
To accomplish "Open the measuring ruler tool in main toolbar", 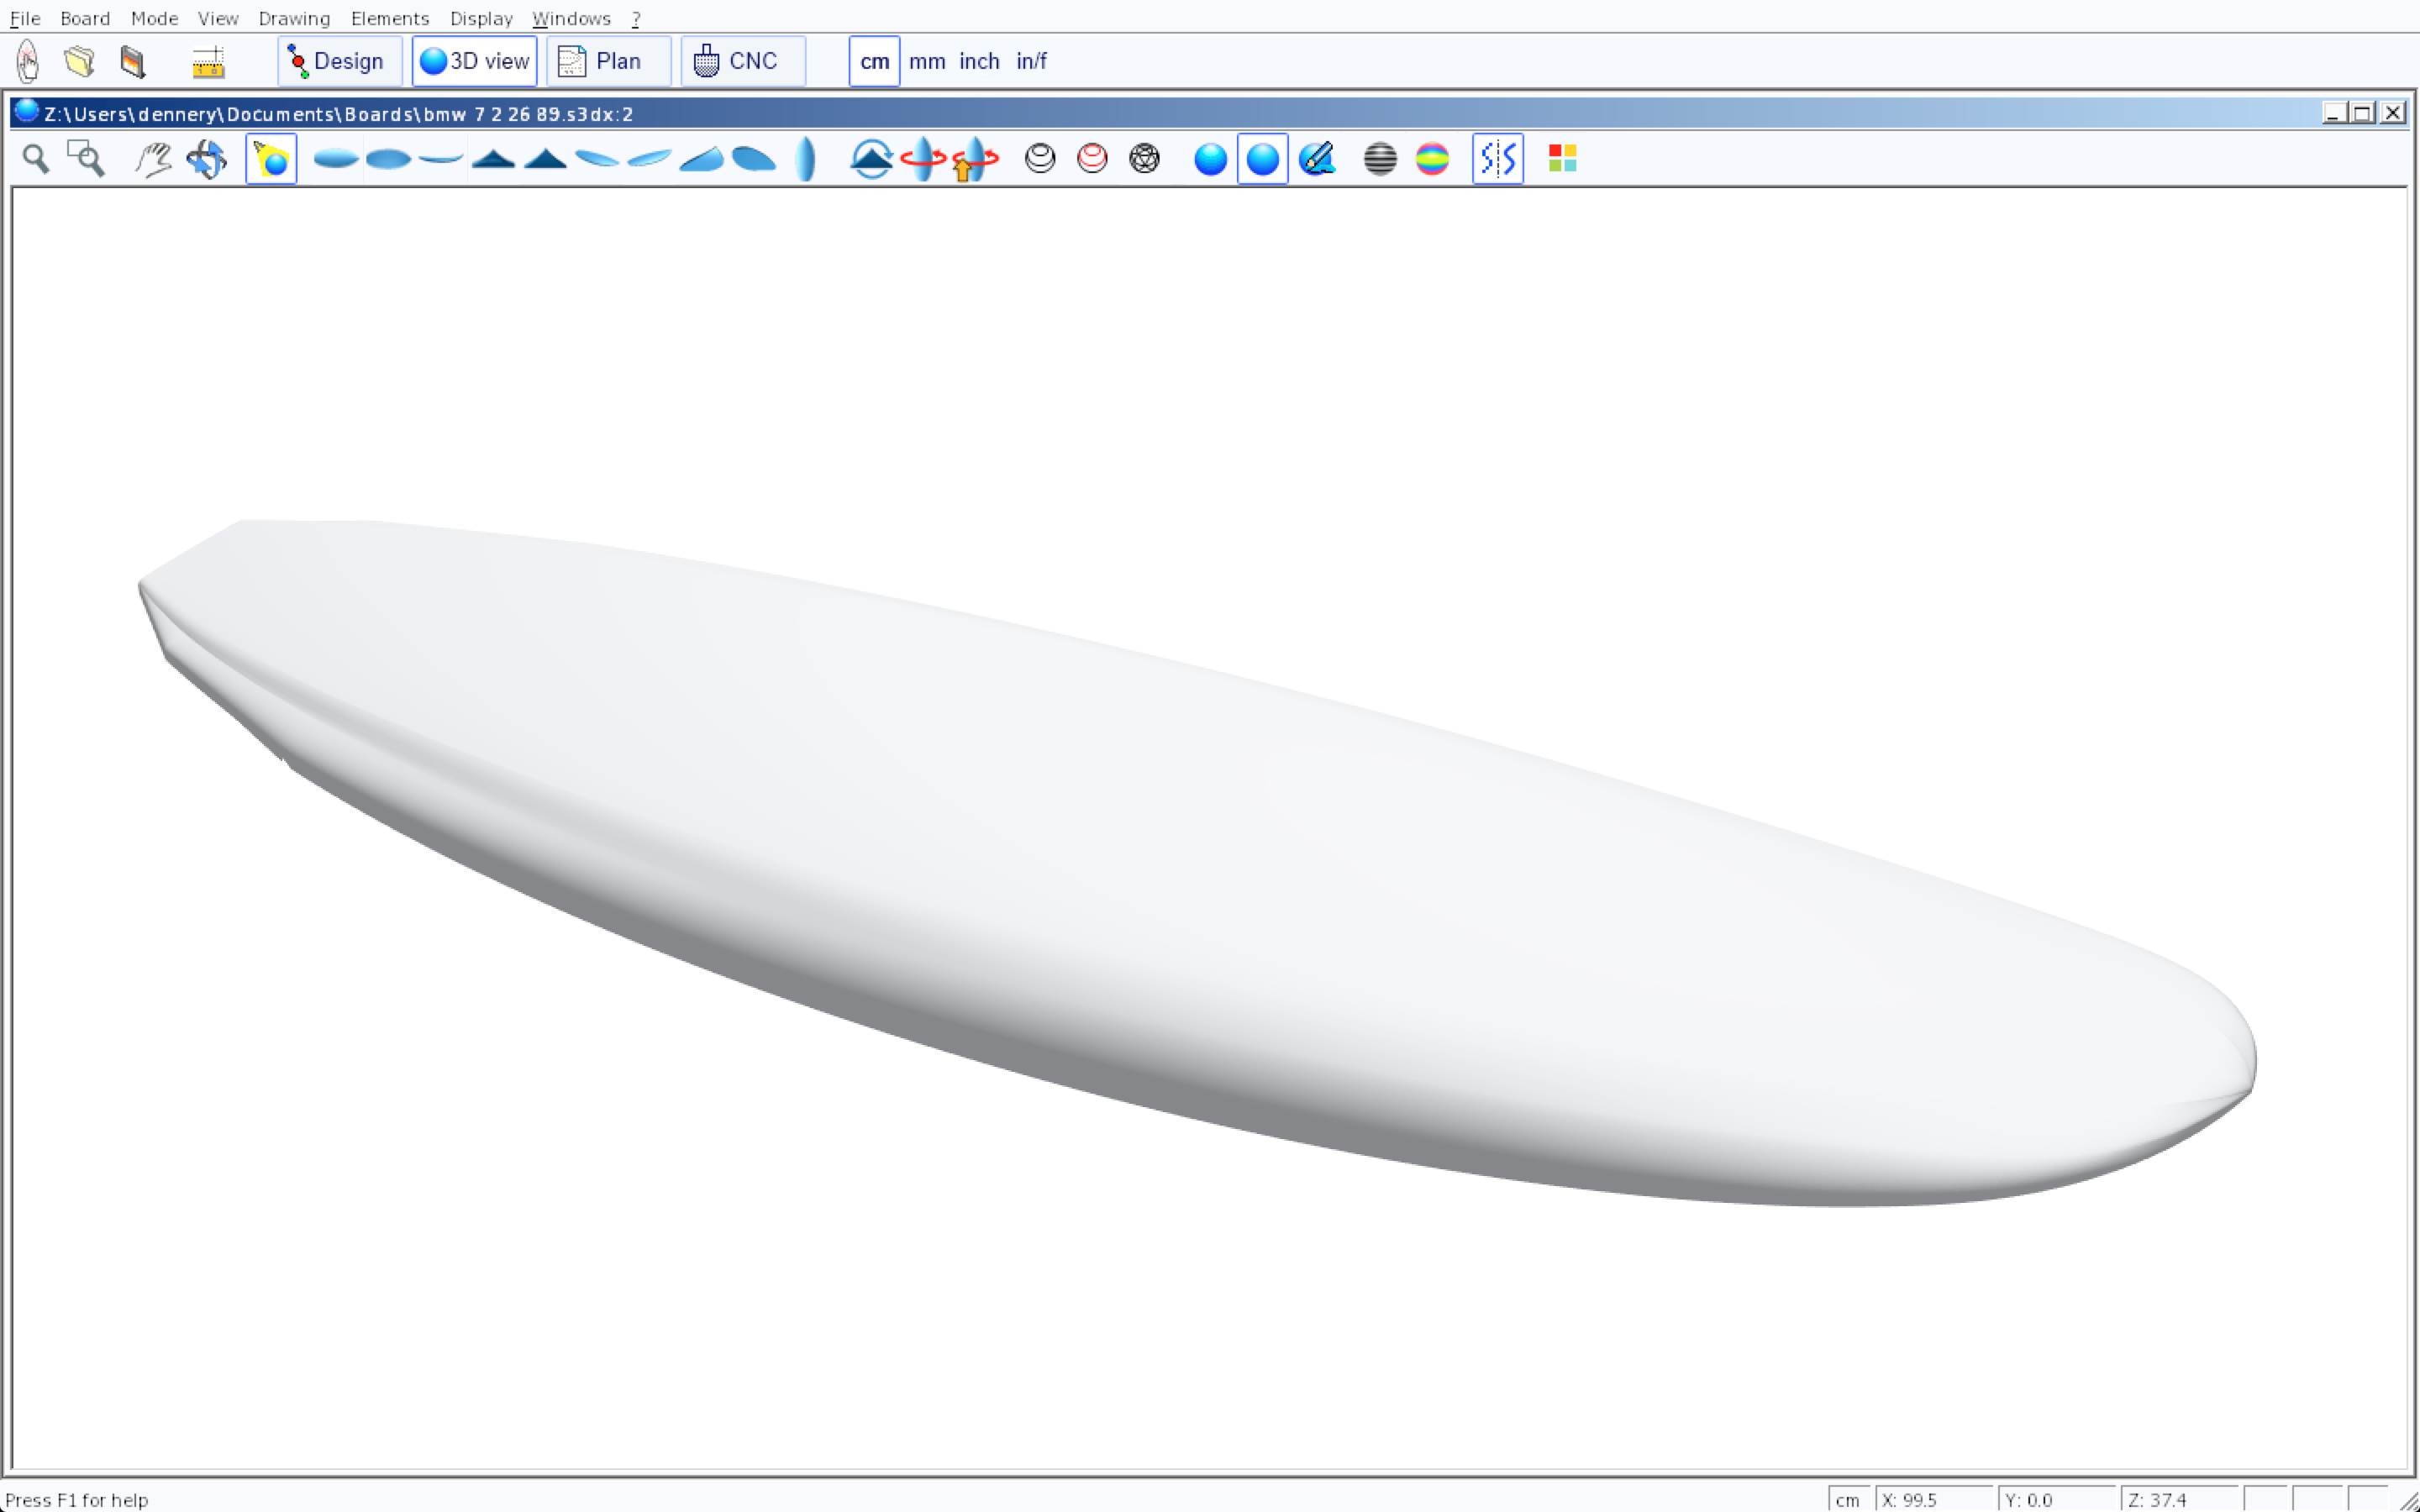I will point(208,62).
